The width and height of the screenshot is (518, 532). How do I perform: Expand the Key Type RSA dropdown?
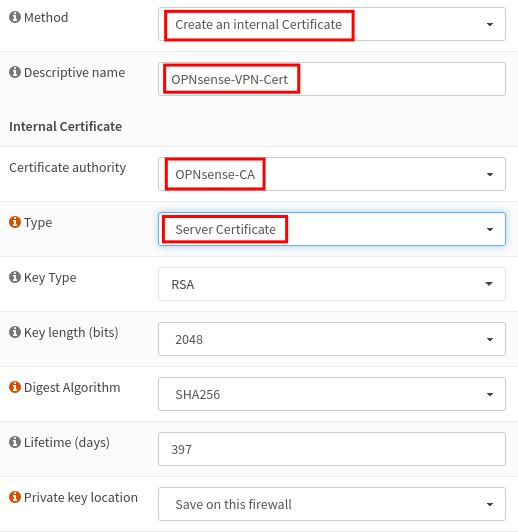[x=332, y=284]
